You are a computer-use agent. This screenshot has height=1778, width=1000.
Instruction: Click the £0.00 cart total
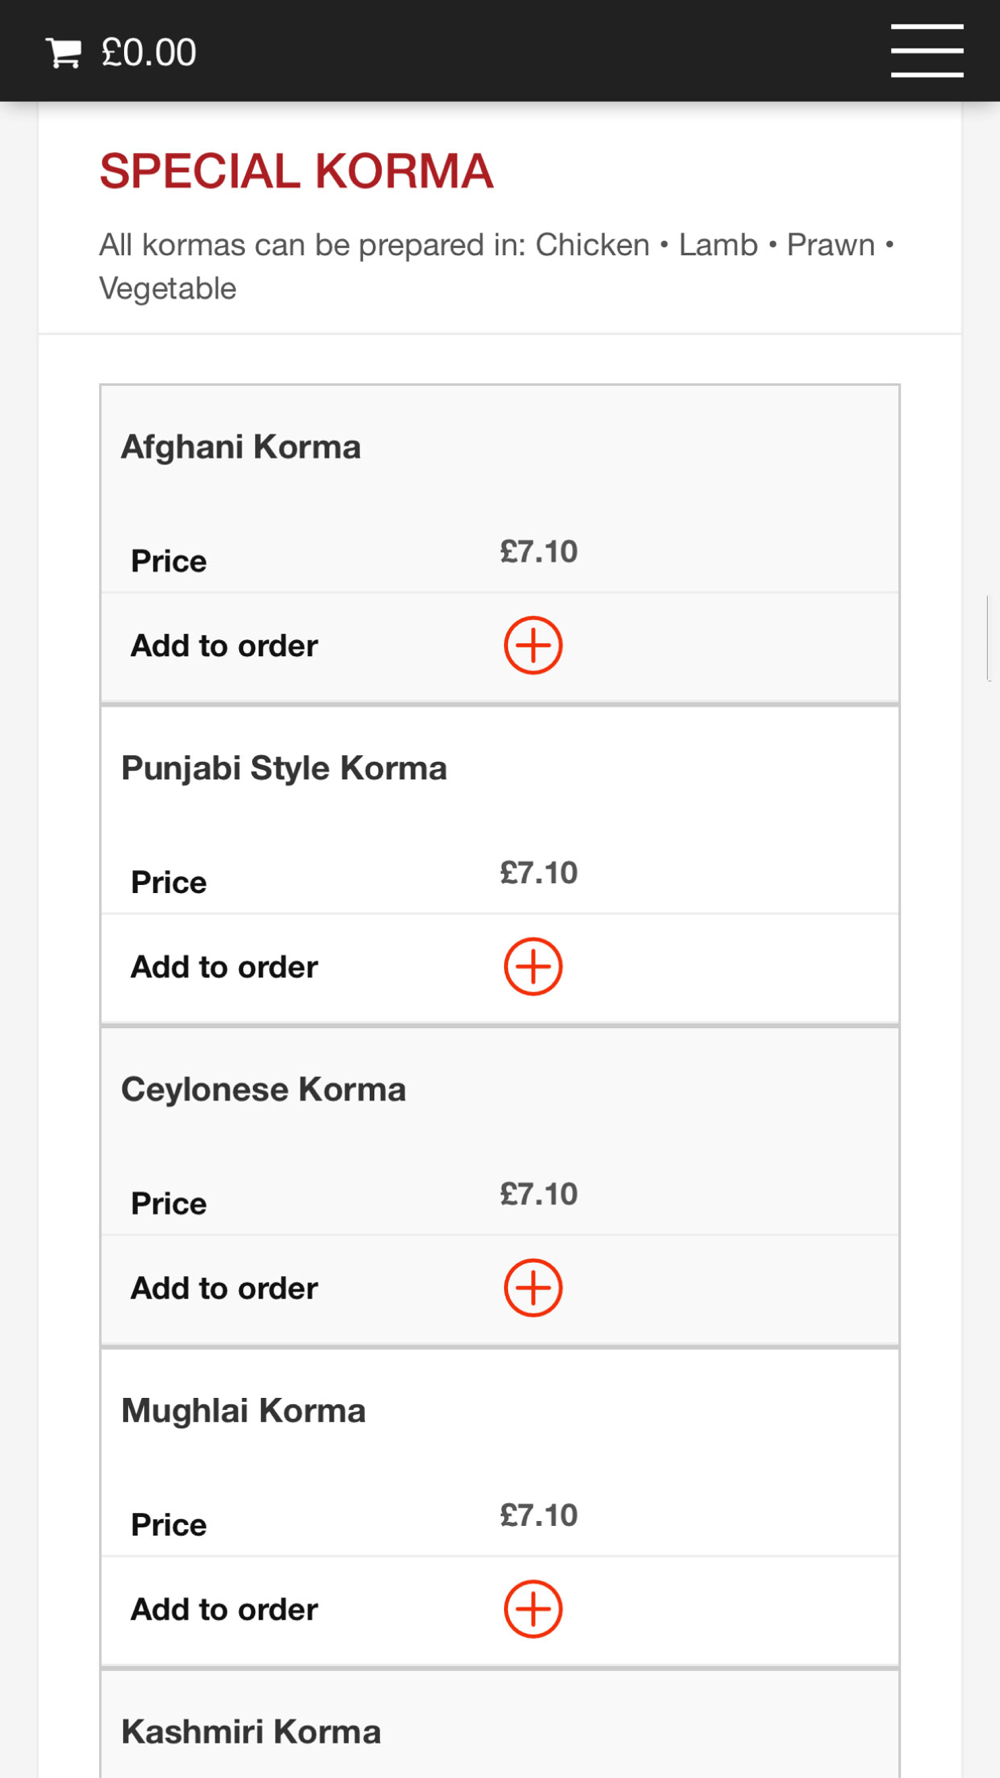[149, 53]
